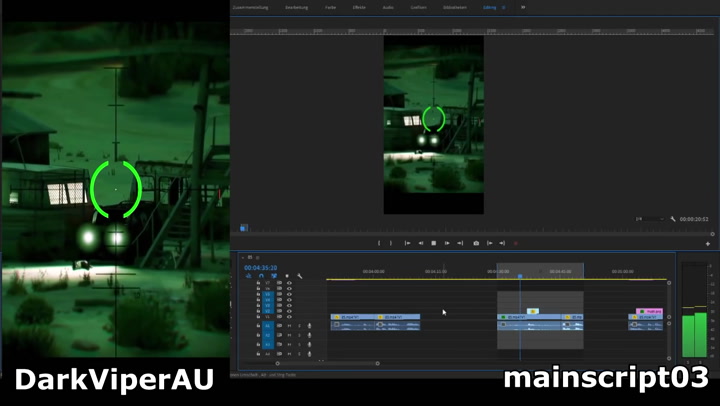
Task: Toggle sync lock on track A1
Action: coord(279,326)
